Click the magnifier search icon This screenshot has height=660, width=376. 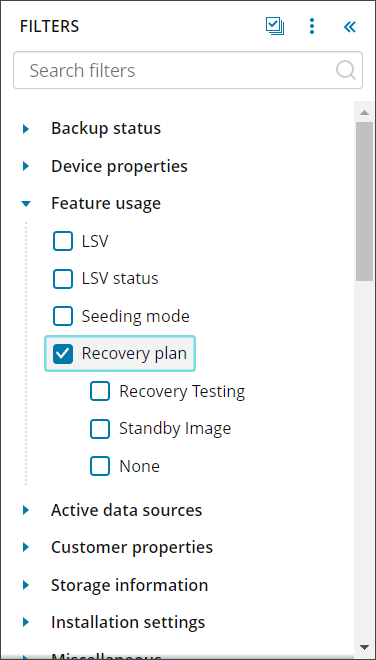[x=346, y=70]
